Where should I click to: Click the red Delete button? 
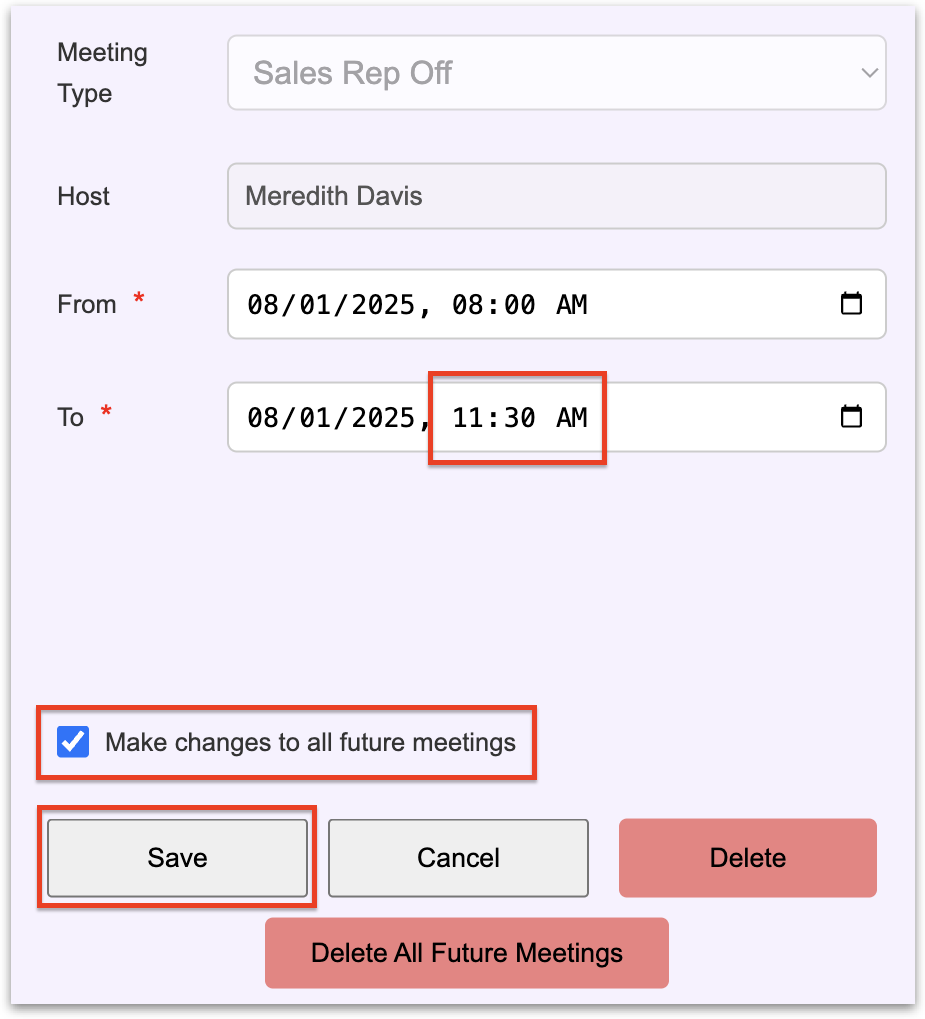click(x=747, y=858)
